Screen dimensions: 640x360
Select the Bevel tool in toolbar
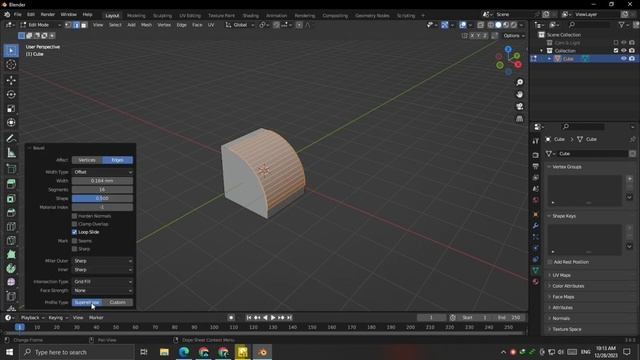11,213
